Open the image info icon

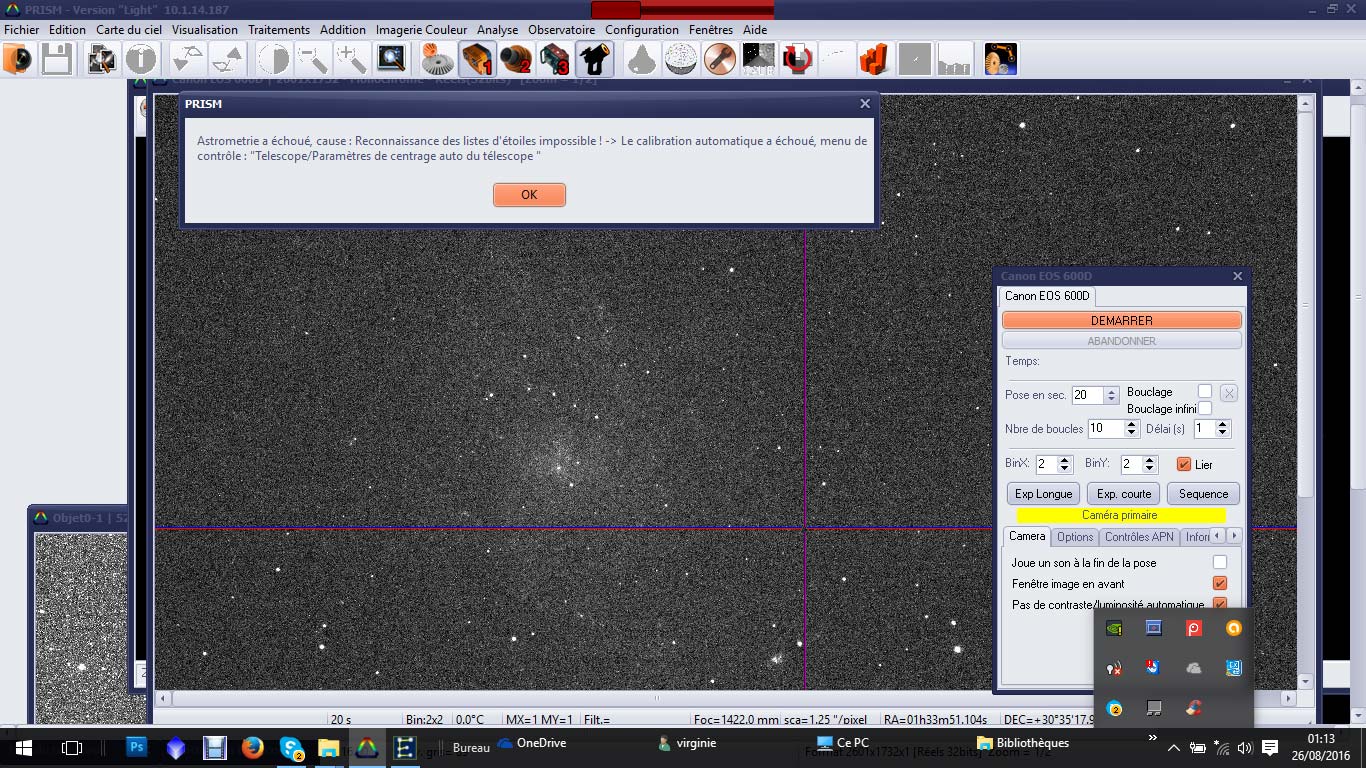tap(140, 60)
